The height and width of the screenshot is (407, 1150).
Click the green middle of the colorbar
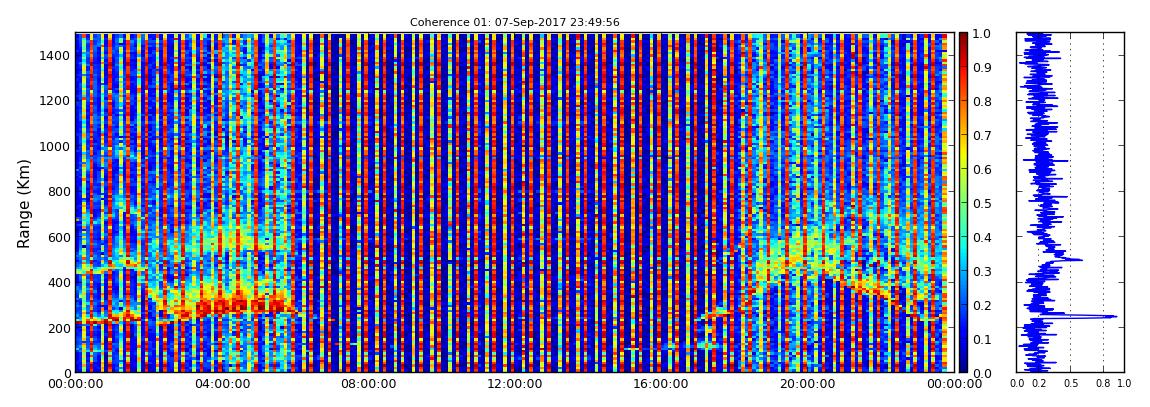tap(963, 203)
